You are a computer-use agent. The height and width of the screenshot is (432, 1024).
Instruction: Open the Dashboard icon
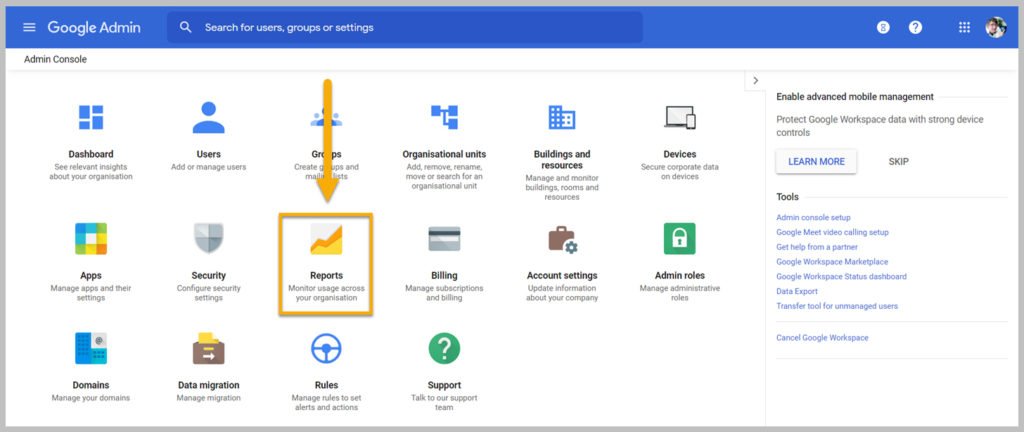pos(91,117)
